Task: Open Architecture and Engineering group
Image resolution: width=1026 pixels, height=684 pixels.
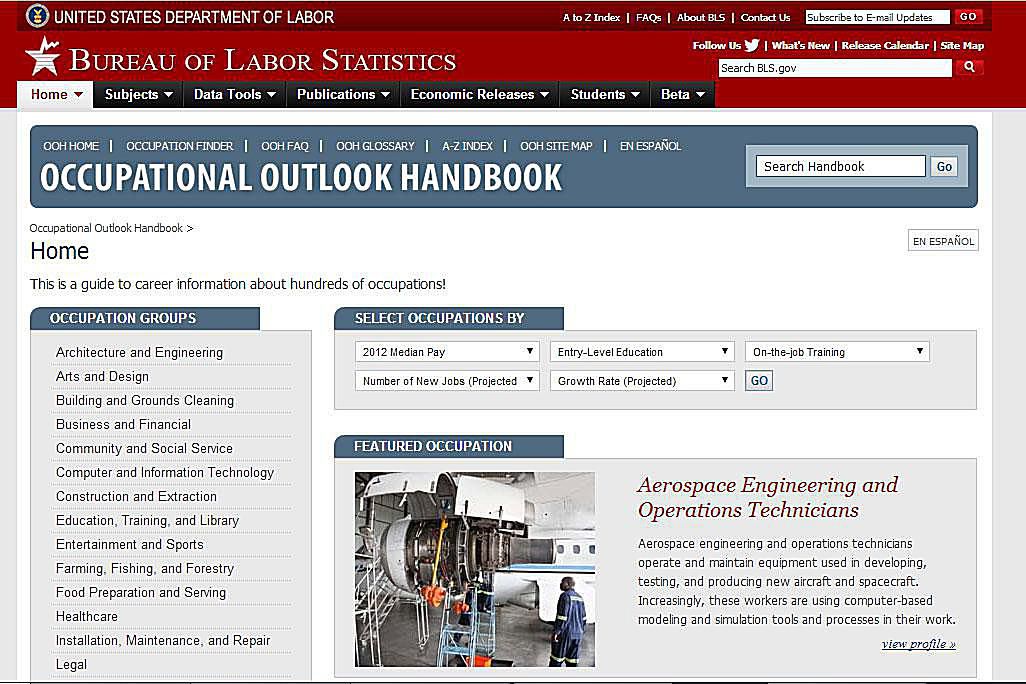Action: tap(139, 352)
